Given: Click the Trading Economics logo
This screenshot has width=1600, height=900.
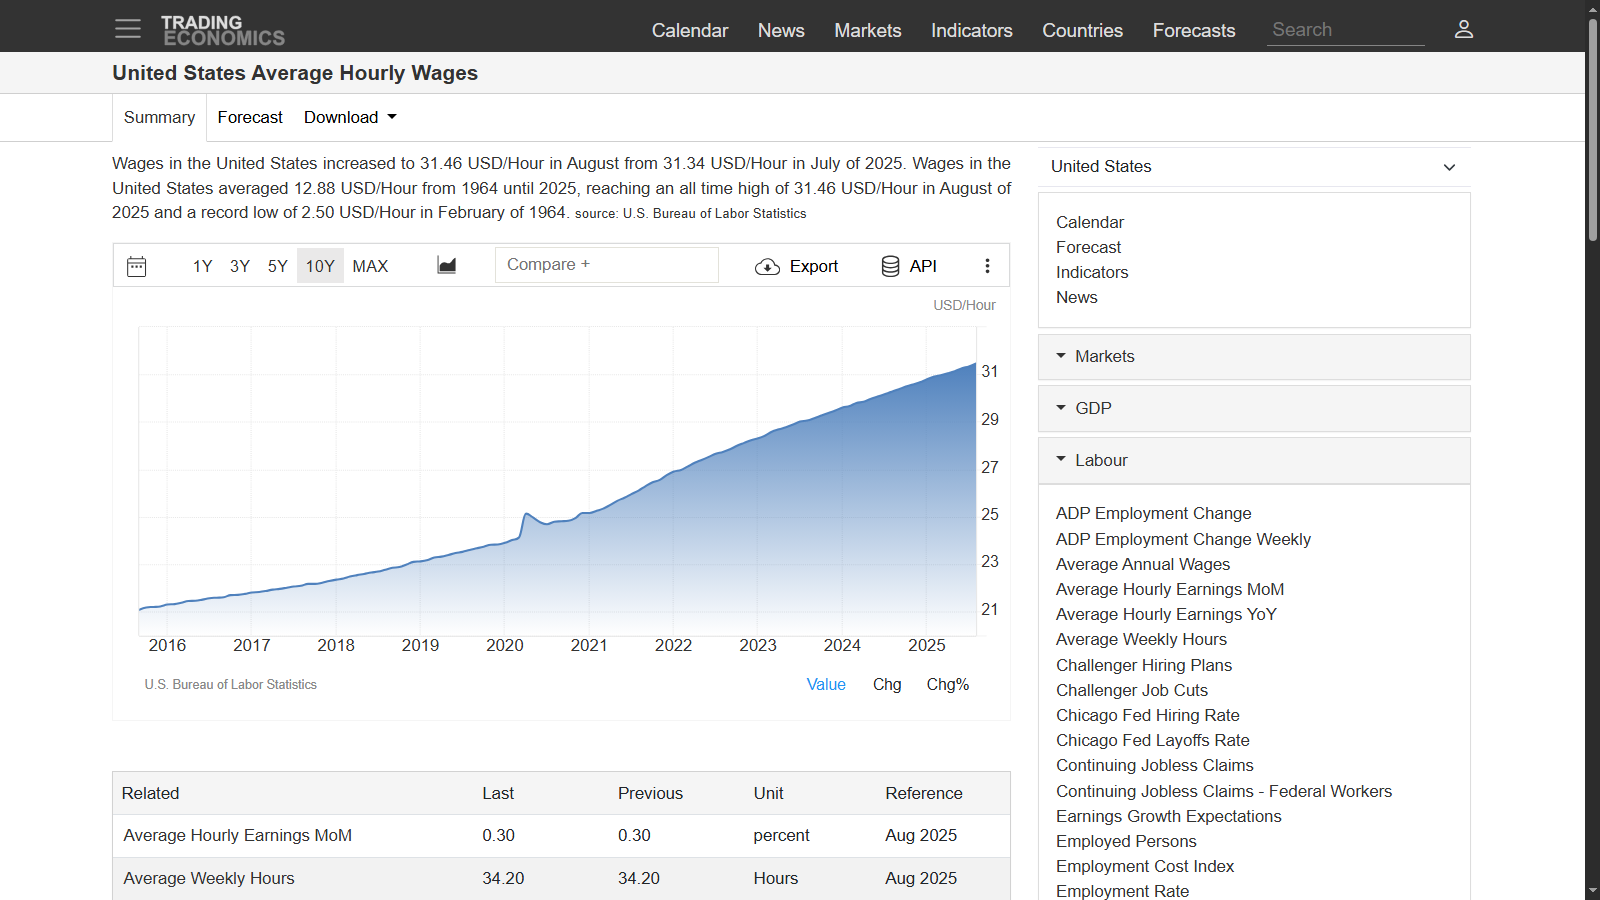Looking at the screenshot, I should tap(223, 30).
